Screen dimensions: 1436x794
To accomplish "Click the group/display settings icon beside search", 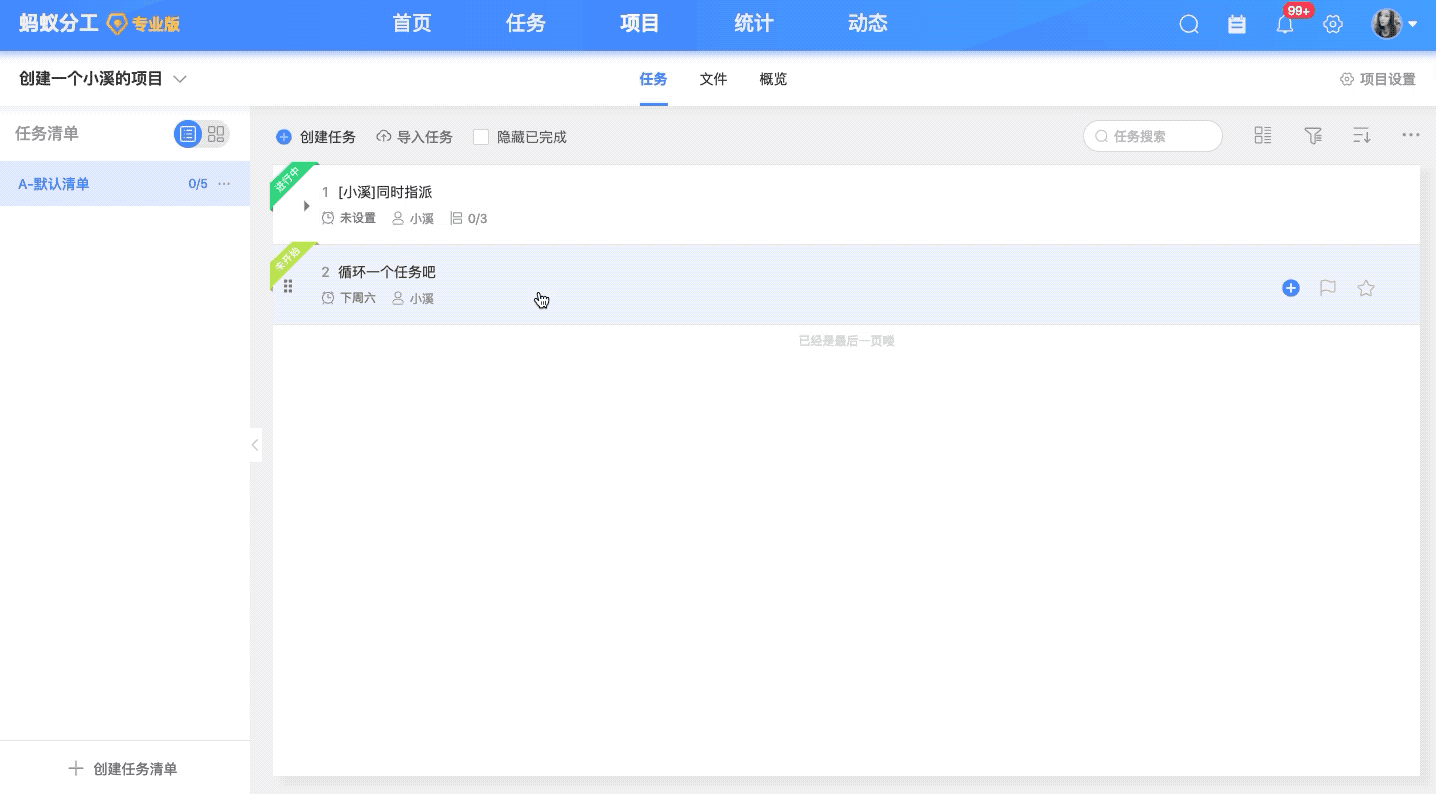I will tap(1263, 135).
